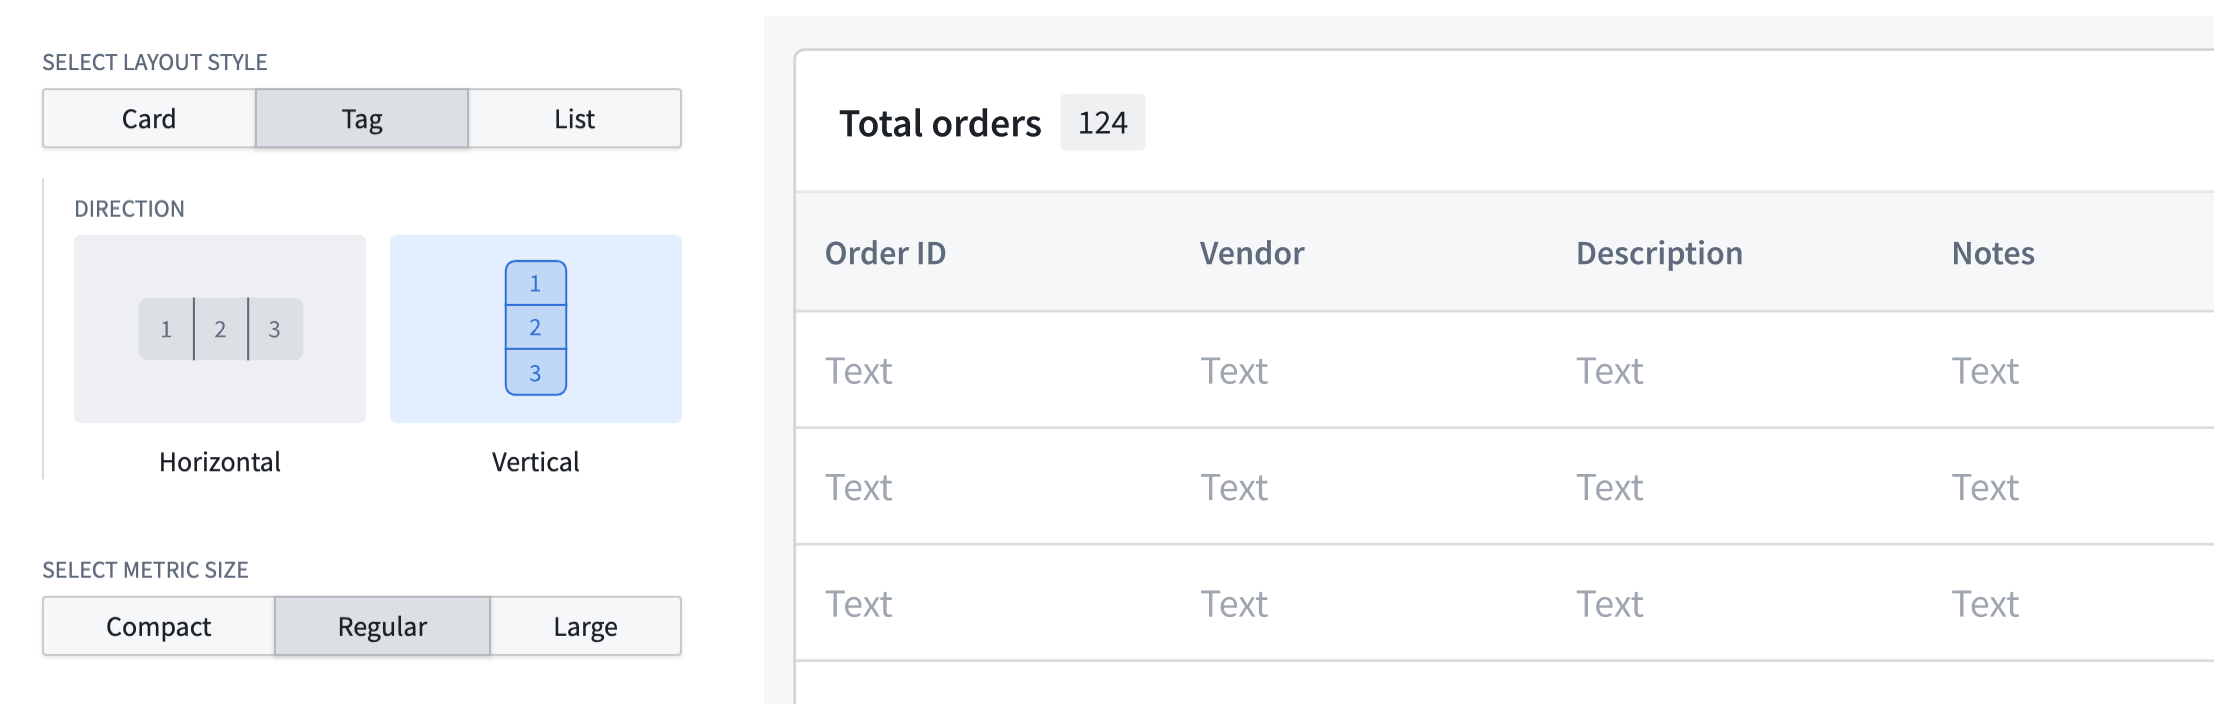Click the '2' block in the Vertical thumbnail

tap(536, 327)
